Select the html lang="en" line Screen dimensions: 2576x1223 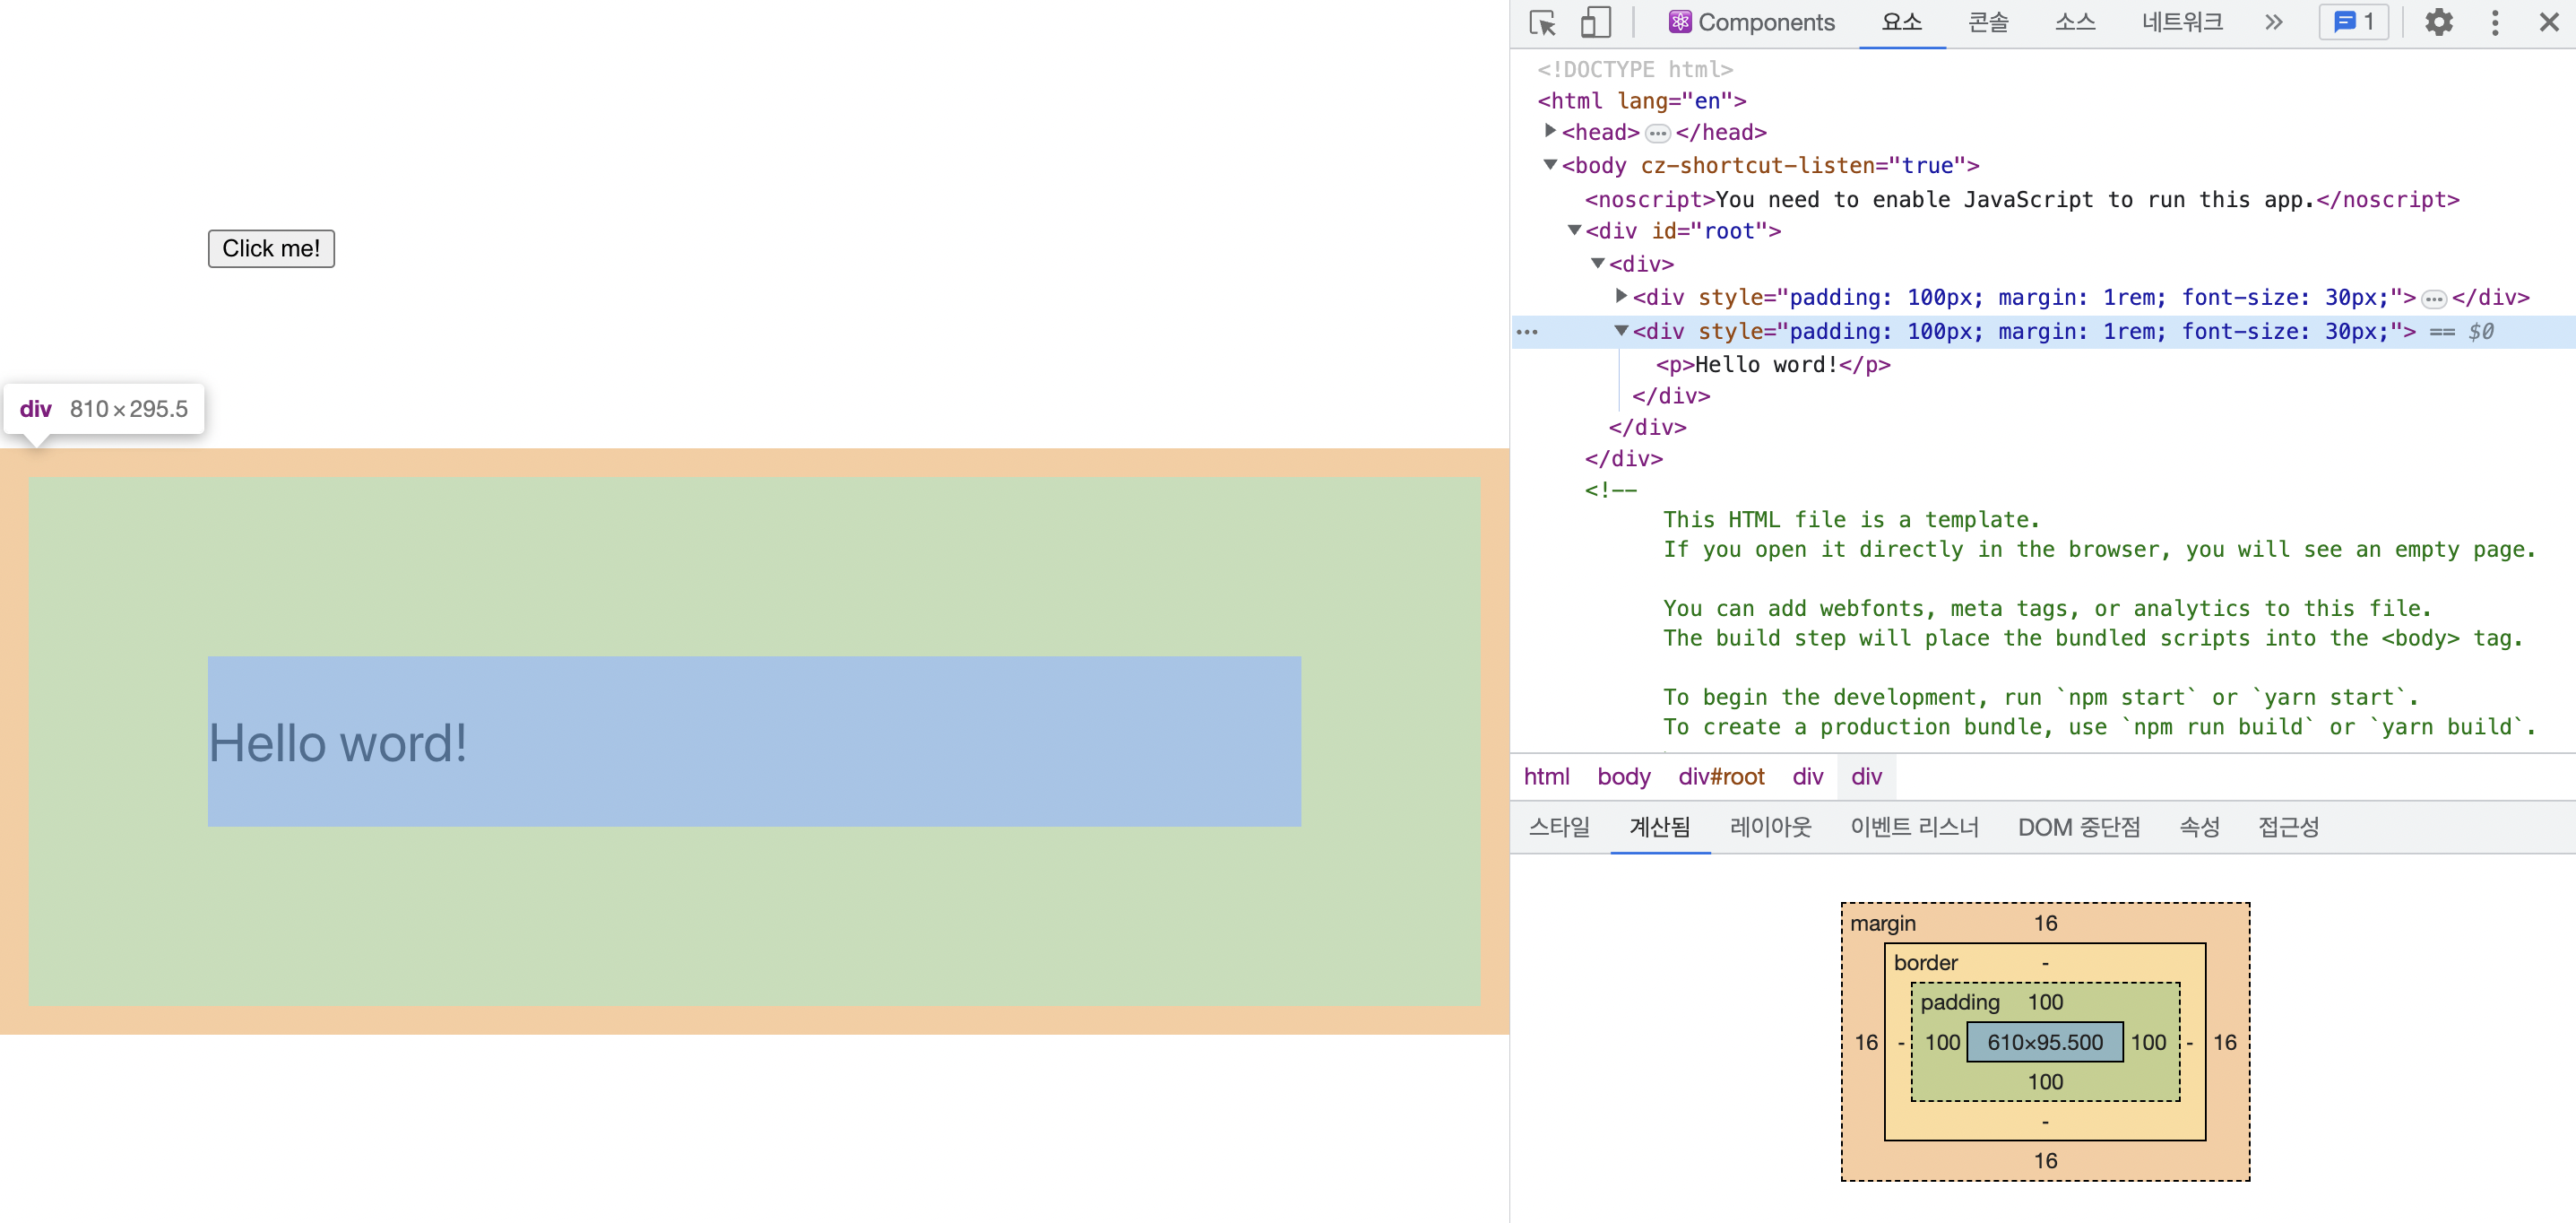pyautogui.click(x=1641, y=100)
